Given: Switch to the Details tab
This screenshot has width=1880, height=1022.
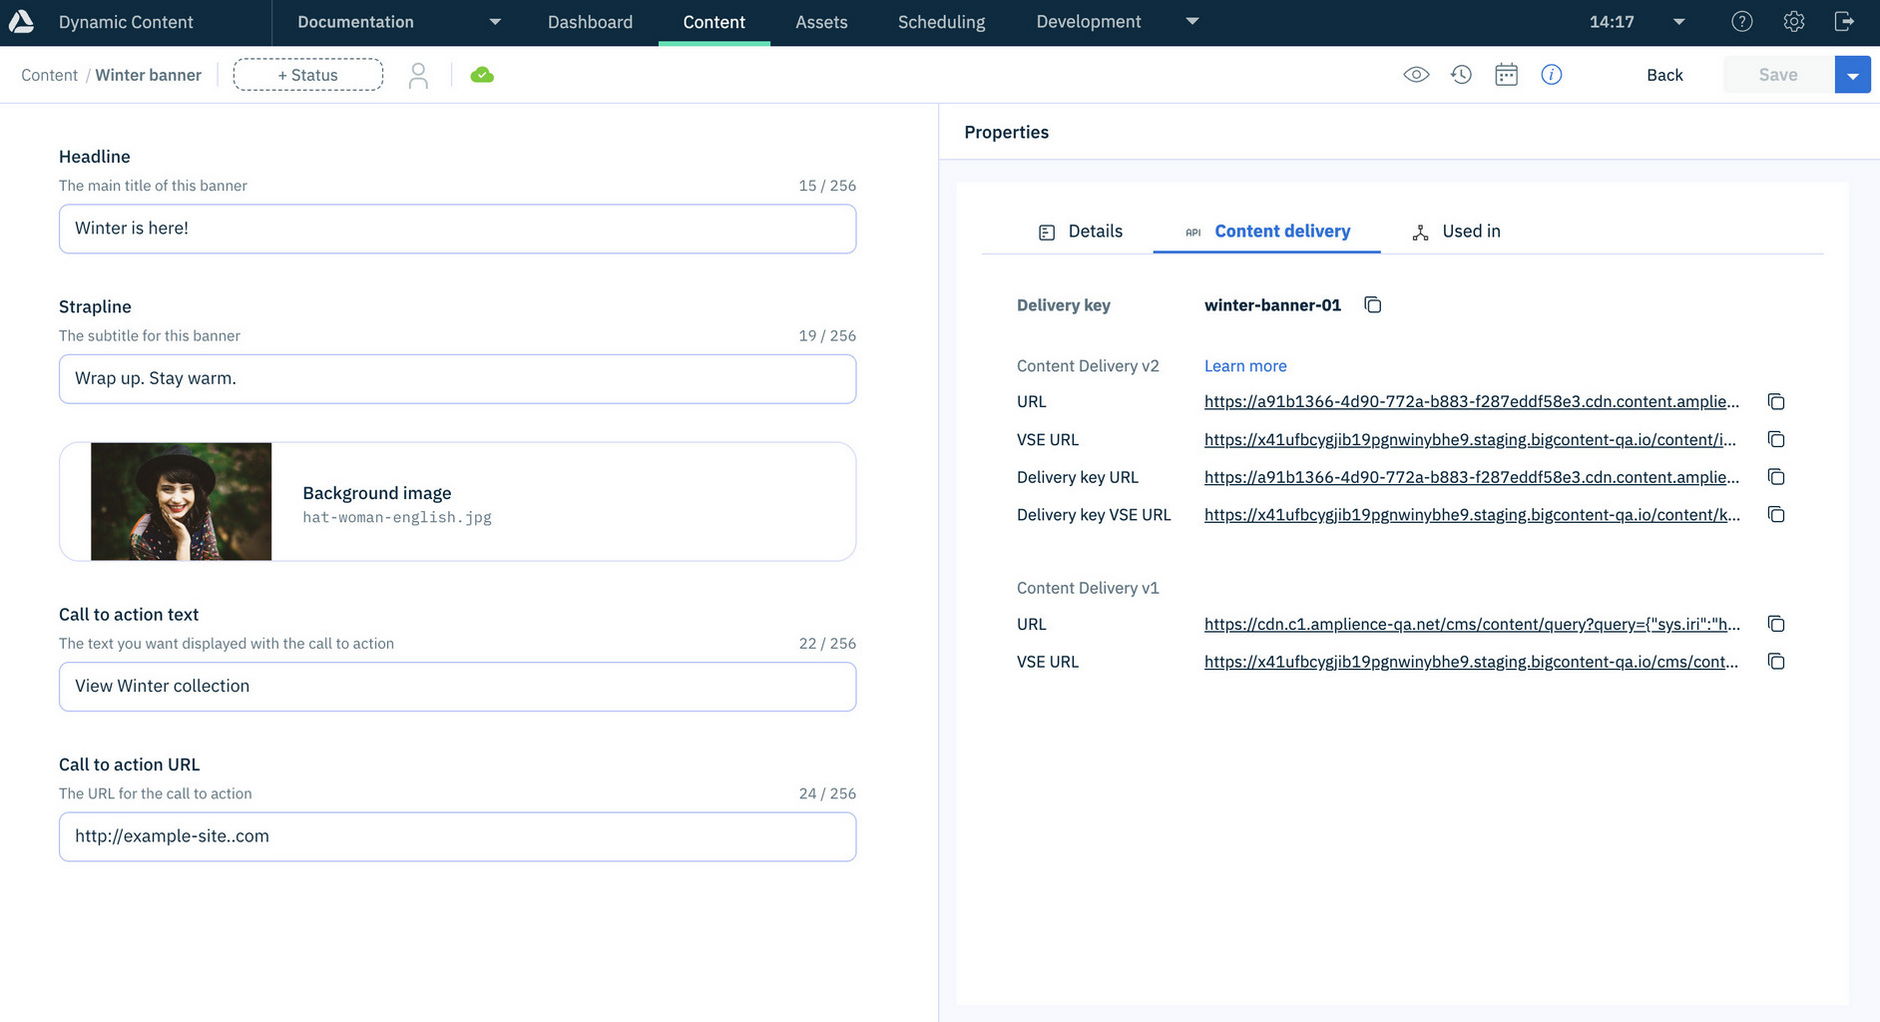Looking at the screenshot, I should [x=1081, y=232].
